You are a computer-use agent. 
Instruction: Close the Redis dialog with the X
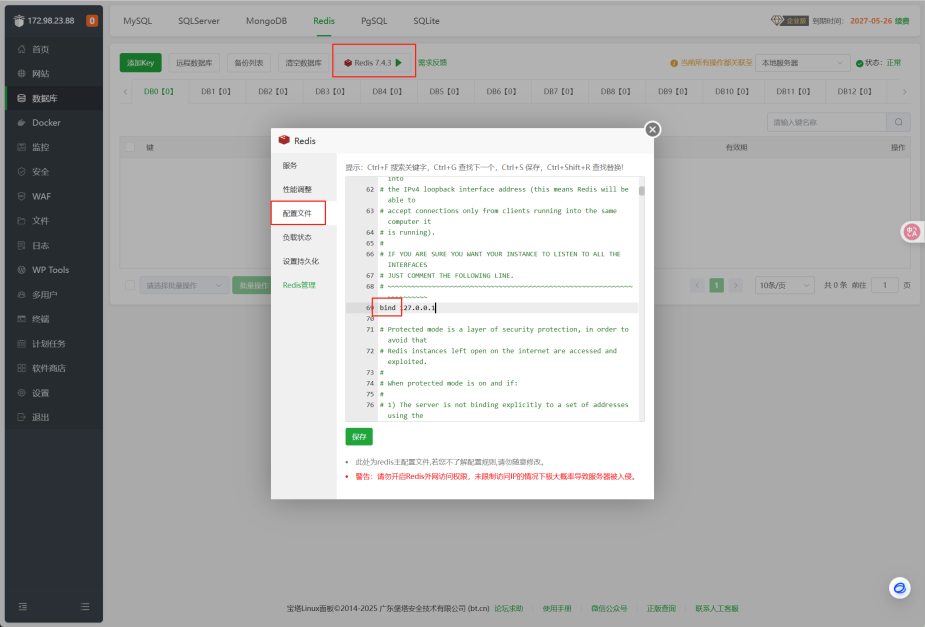(x=652, y=129)
